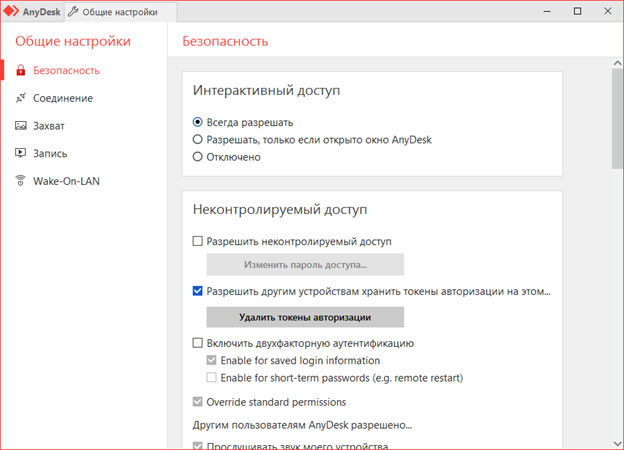624x450 pixels.
Task: Minimize the AnyDesk window
Action: click(547, 12)
